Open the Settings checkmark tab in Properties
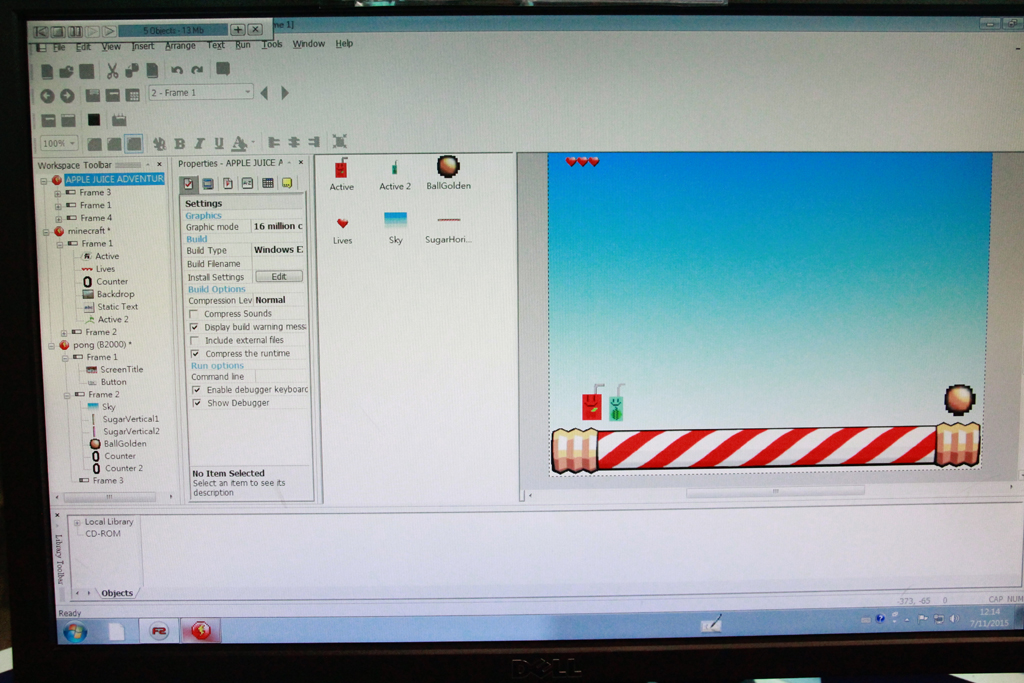The width and height of the screenshot is (1024, 683). pos(188,184)
